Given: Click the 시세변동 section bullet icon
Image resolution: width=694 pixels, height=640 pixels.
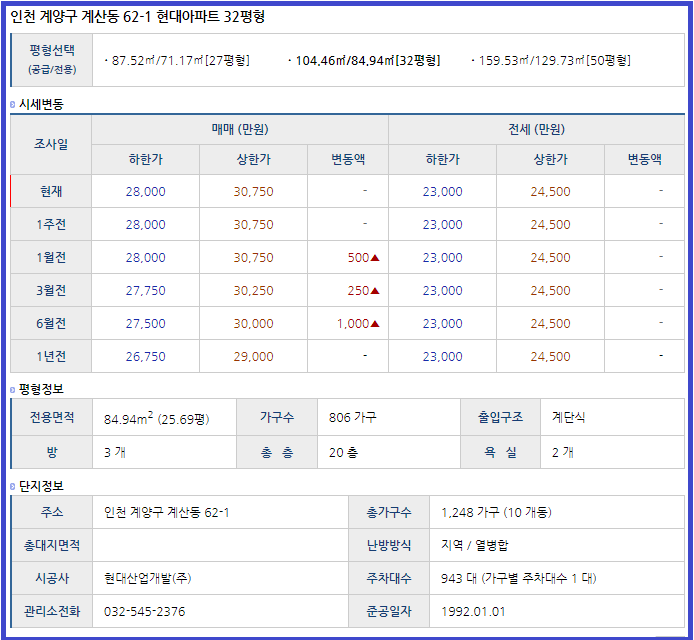Looking at the screenshot, I should click(12, 105).
